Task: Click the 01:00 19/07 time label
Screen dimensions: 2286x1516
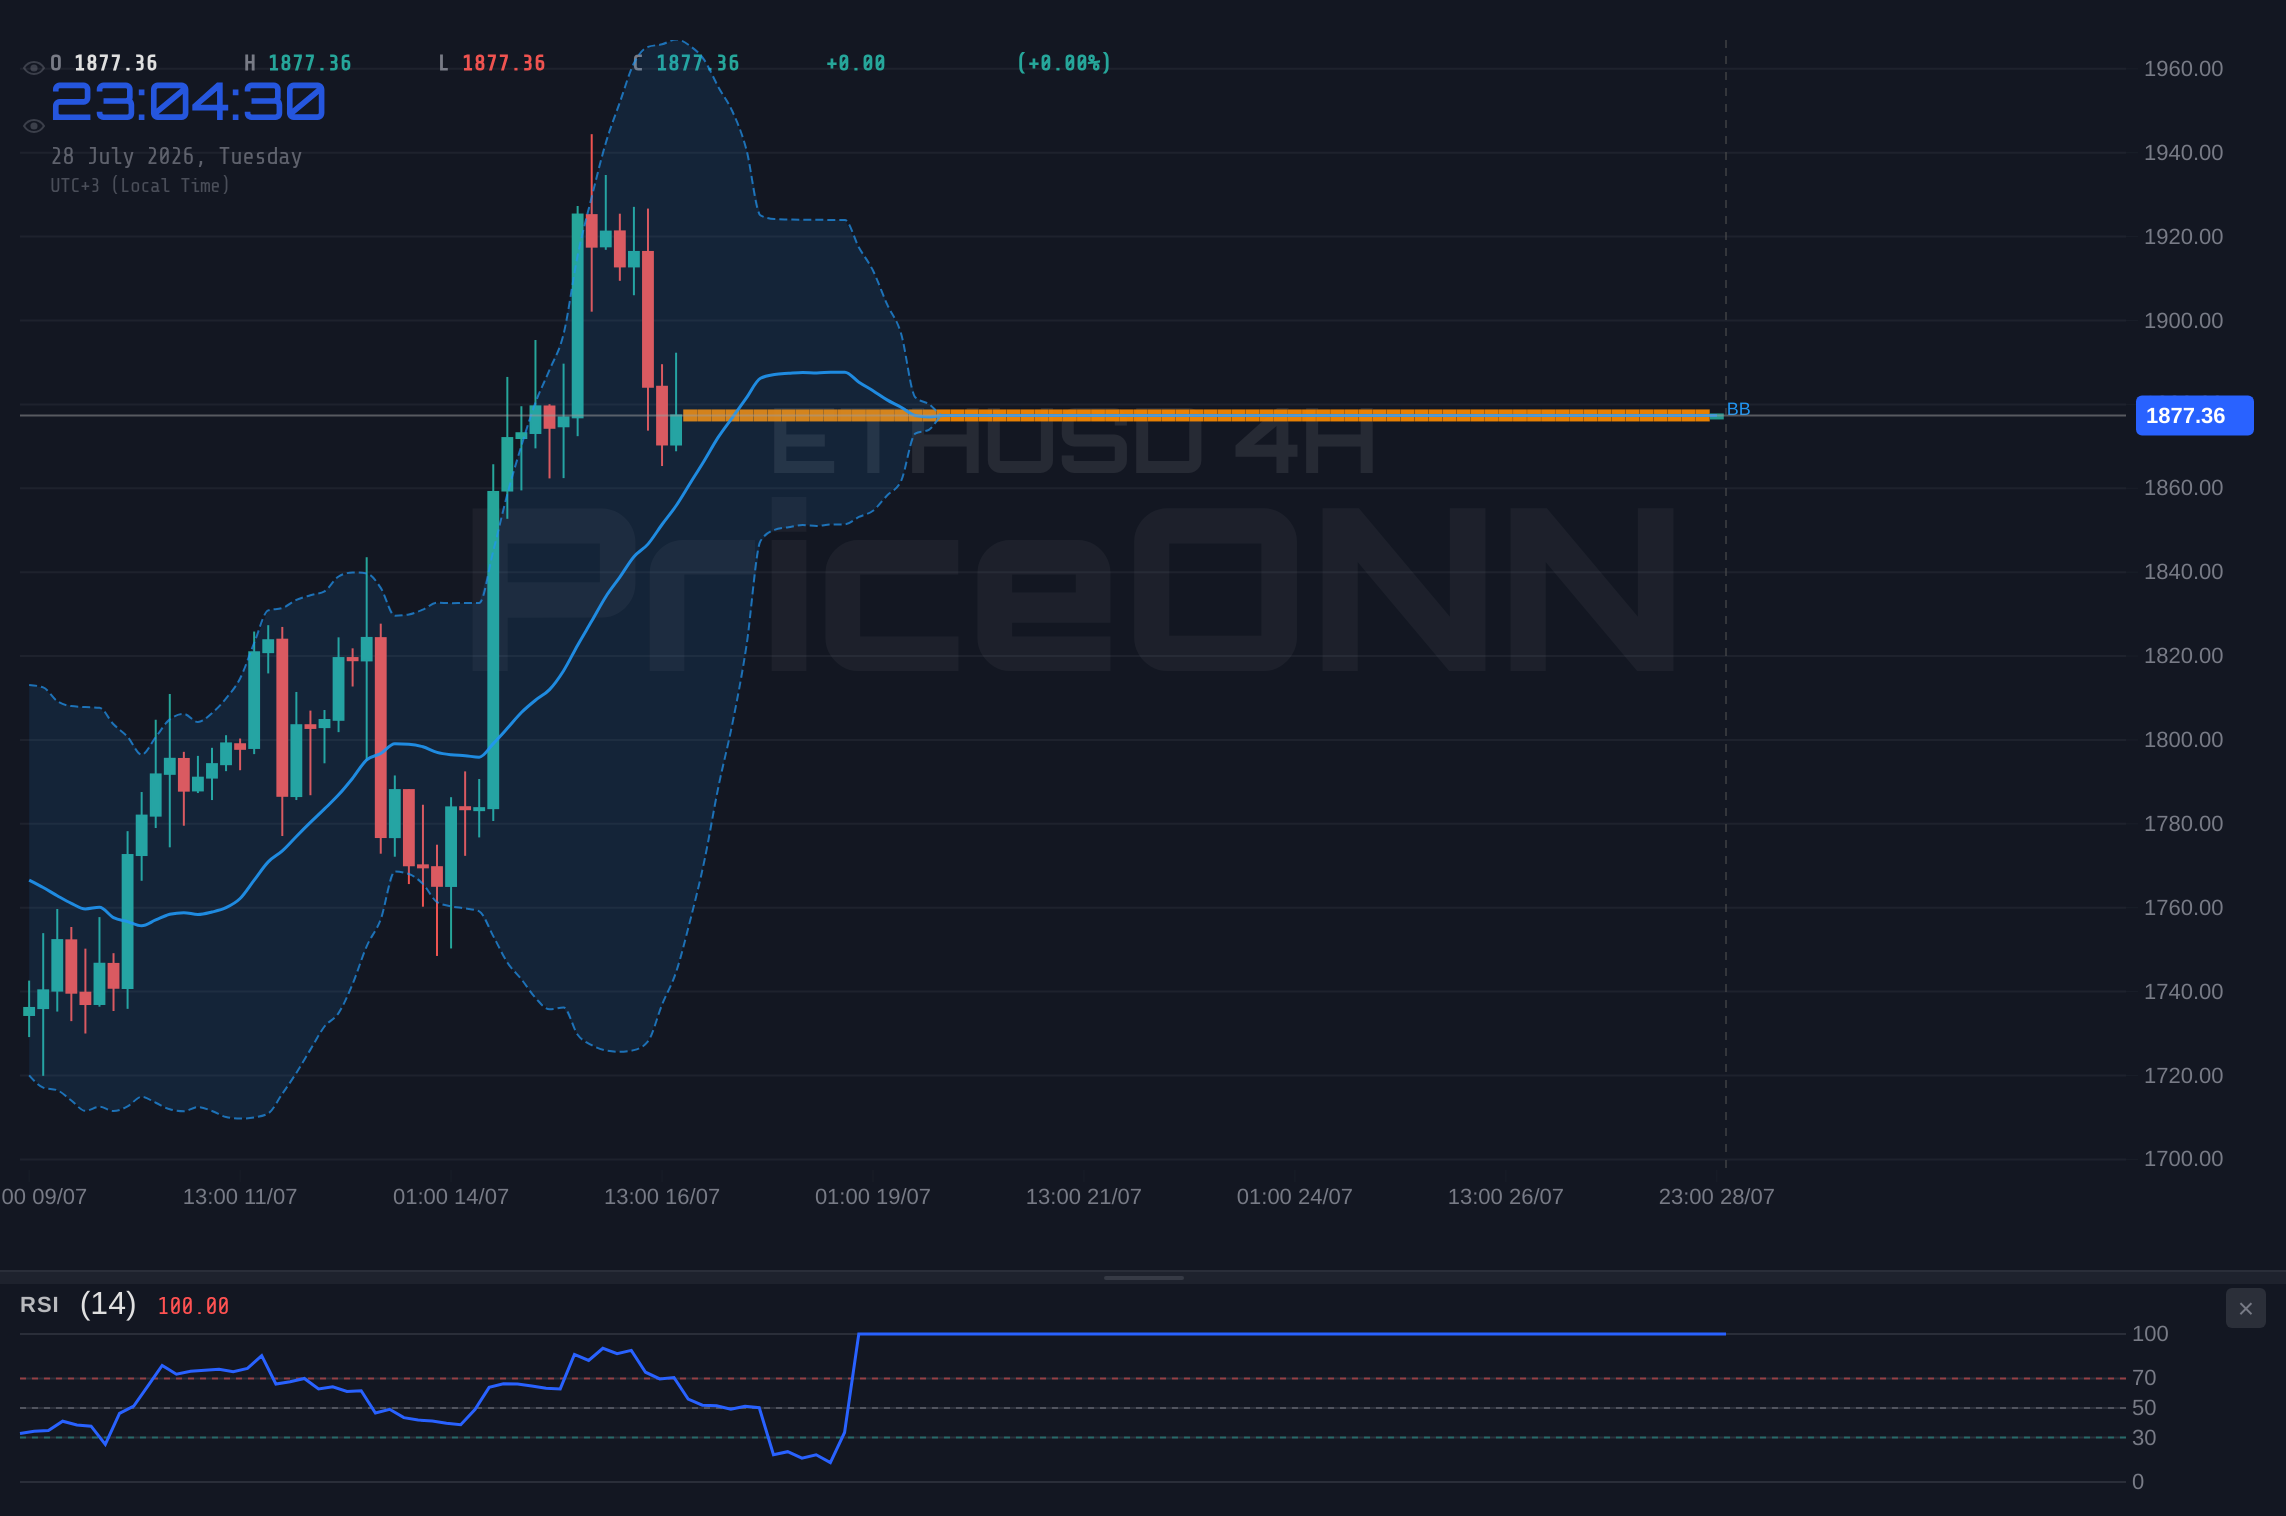Action: [x=873, y=1197]
